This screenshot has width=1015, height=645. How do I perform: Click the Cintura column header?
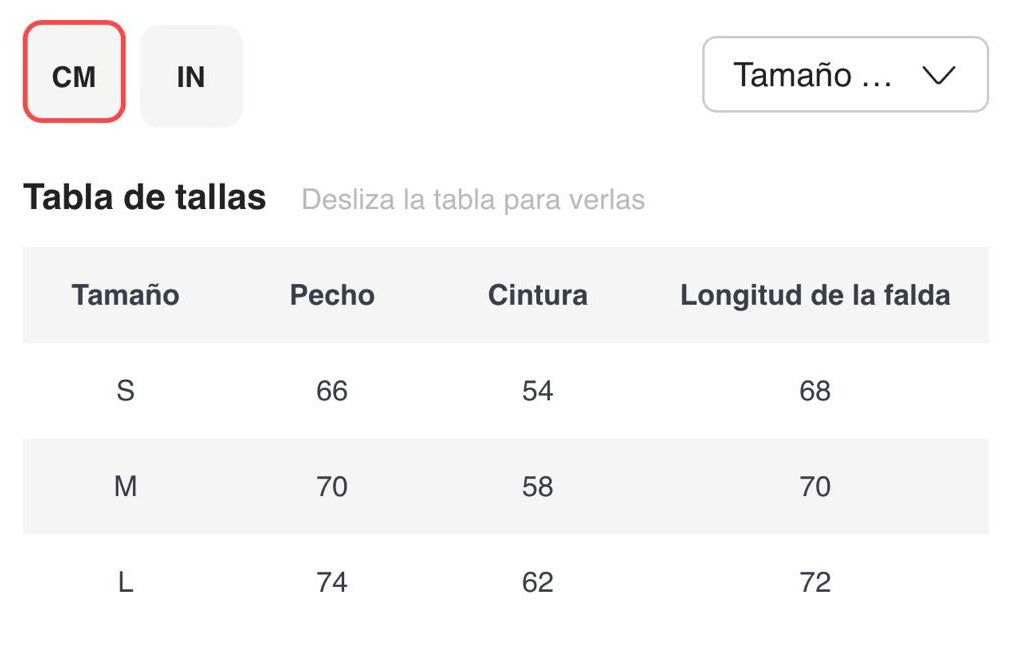click(537, 295)
